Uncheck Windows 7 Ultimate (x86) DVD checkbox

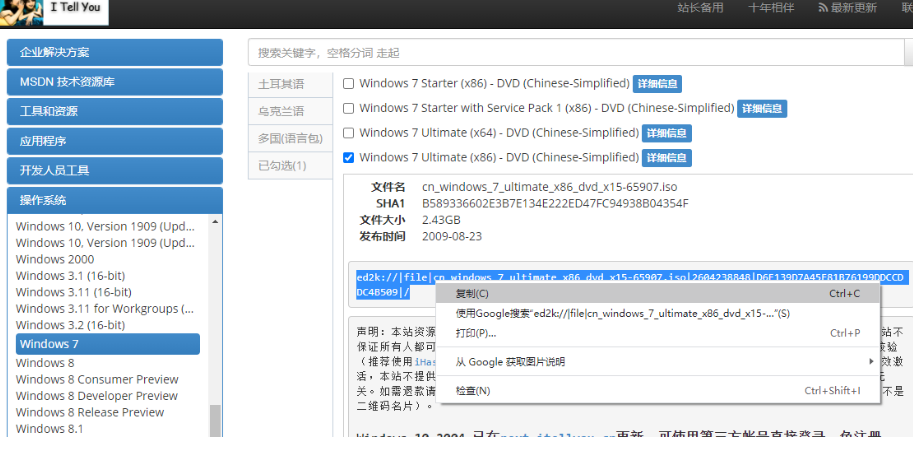[x=349, y=158]
